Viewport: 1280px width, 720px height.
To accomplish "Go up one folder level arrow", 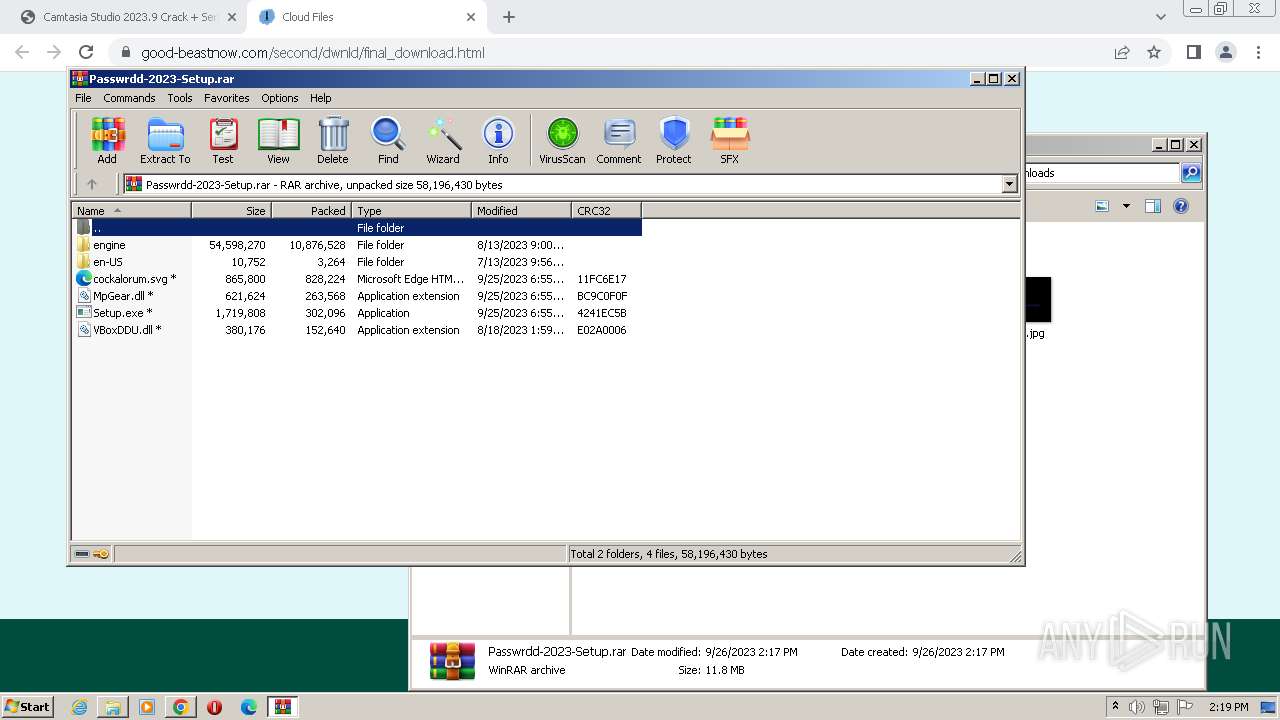I will click(x=92, y=184).
